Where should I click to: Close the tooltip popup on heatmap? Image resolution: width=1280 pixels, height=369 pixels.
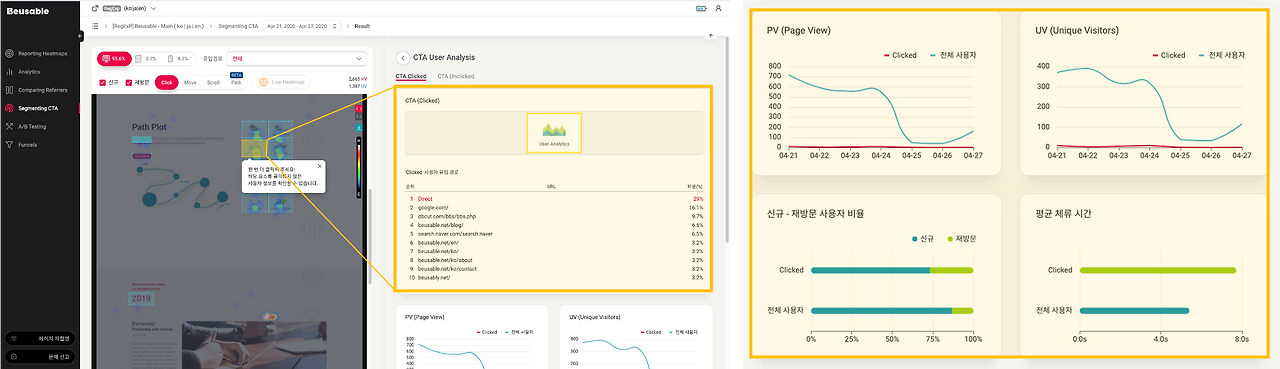[x=320, y=165]
